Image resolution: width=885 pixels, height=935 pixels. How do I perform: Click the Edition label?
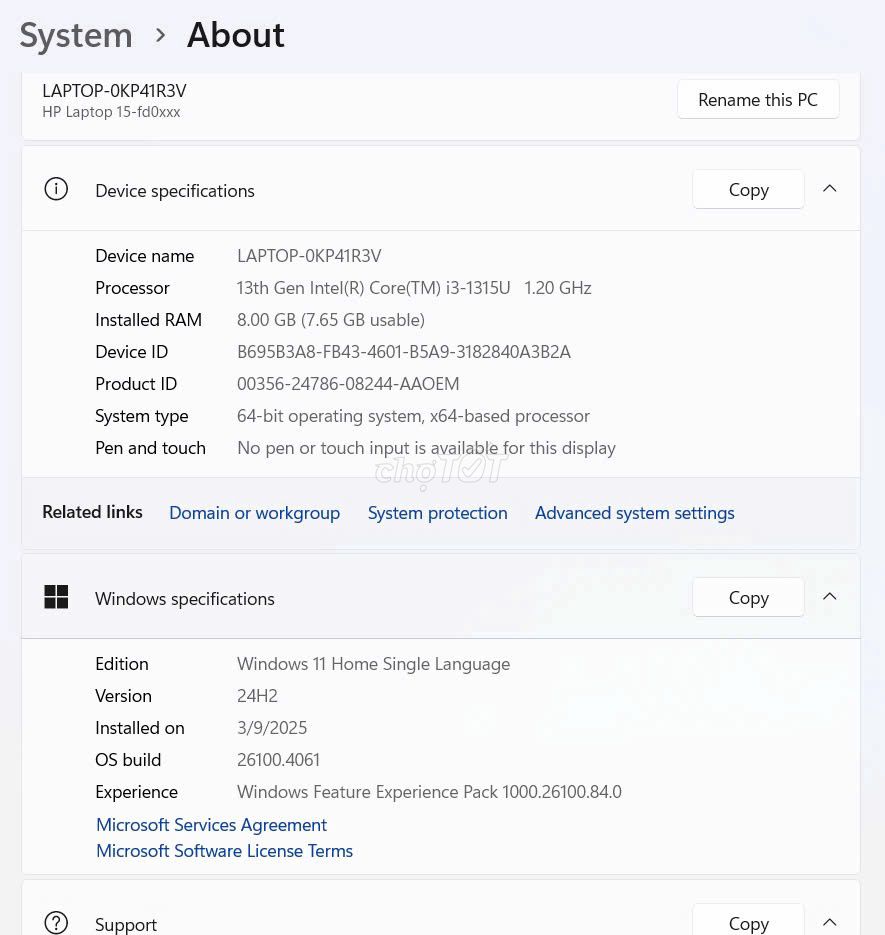(122, 664)
